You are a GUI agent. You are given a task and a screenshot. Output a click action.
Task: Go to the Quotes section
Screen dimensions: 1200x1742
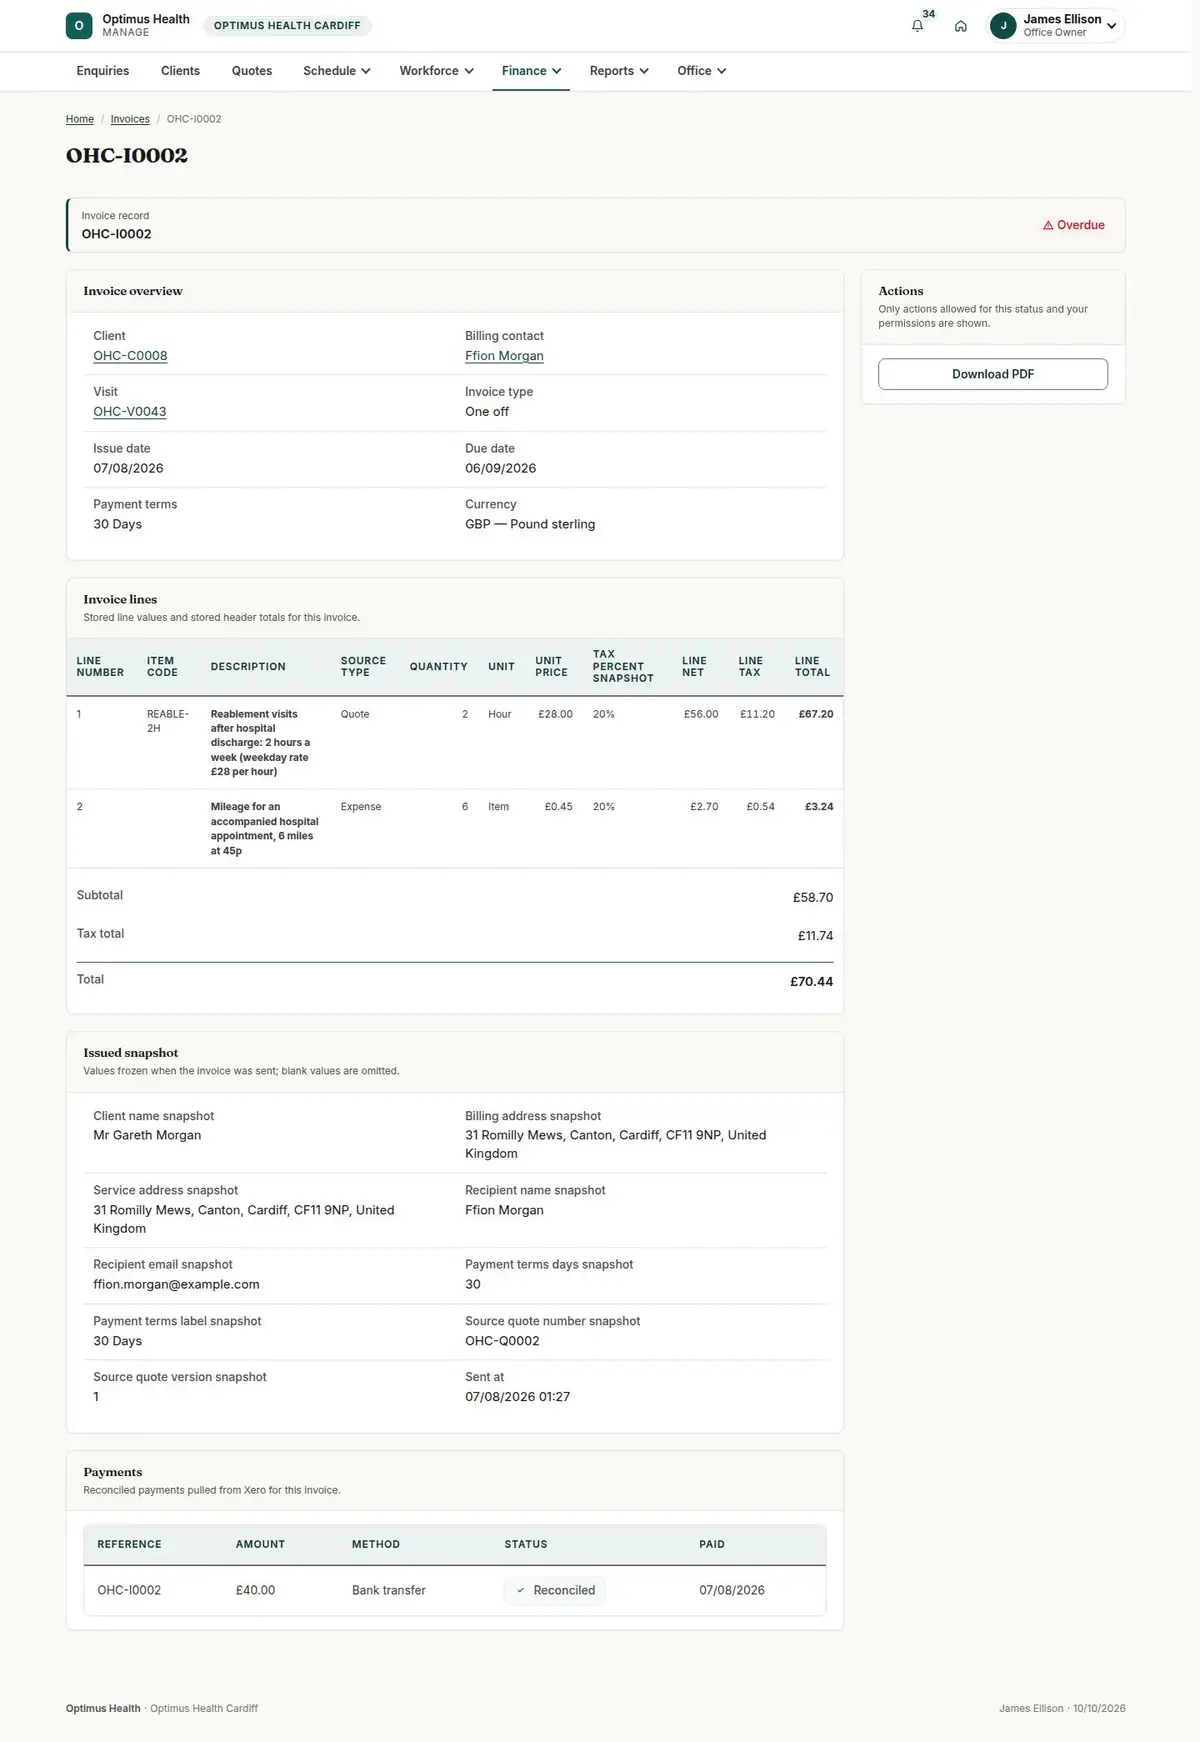[x=252, y=71]
